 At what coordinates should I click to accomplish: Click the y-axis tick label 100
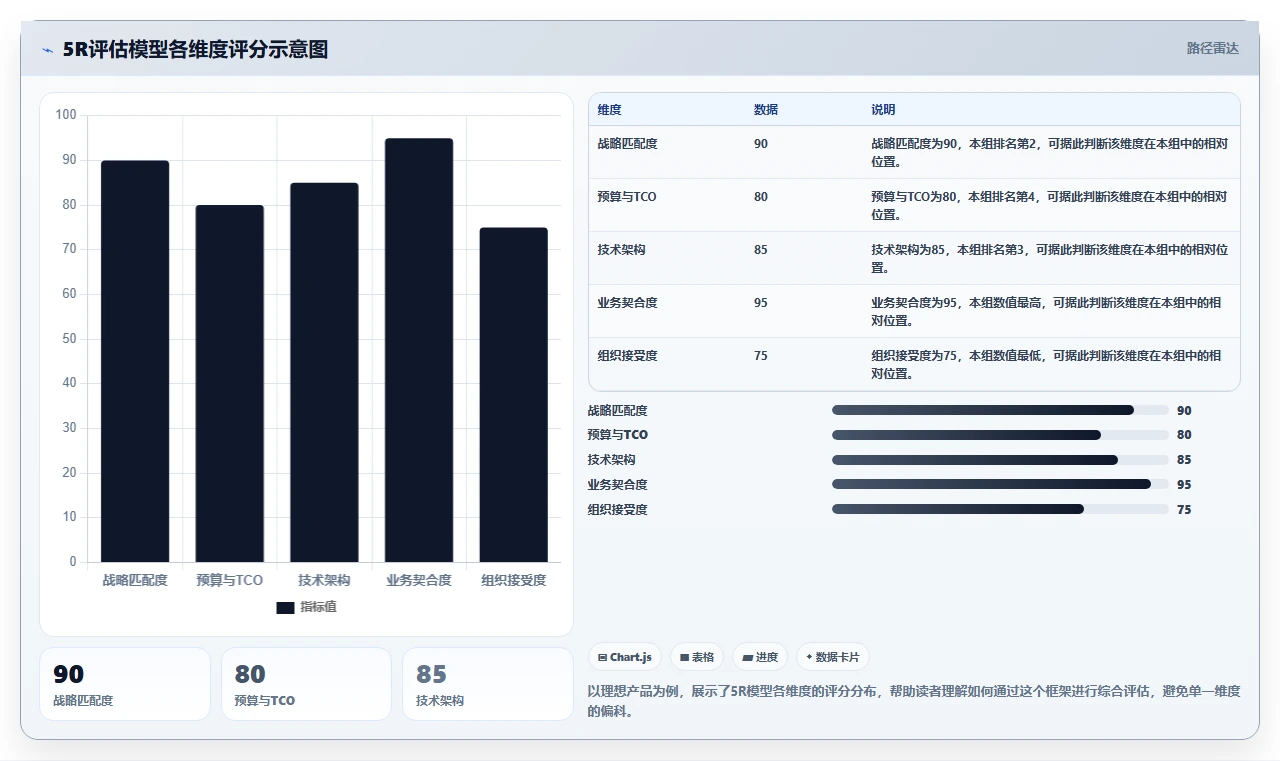click(66, 115)
